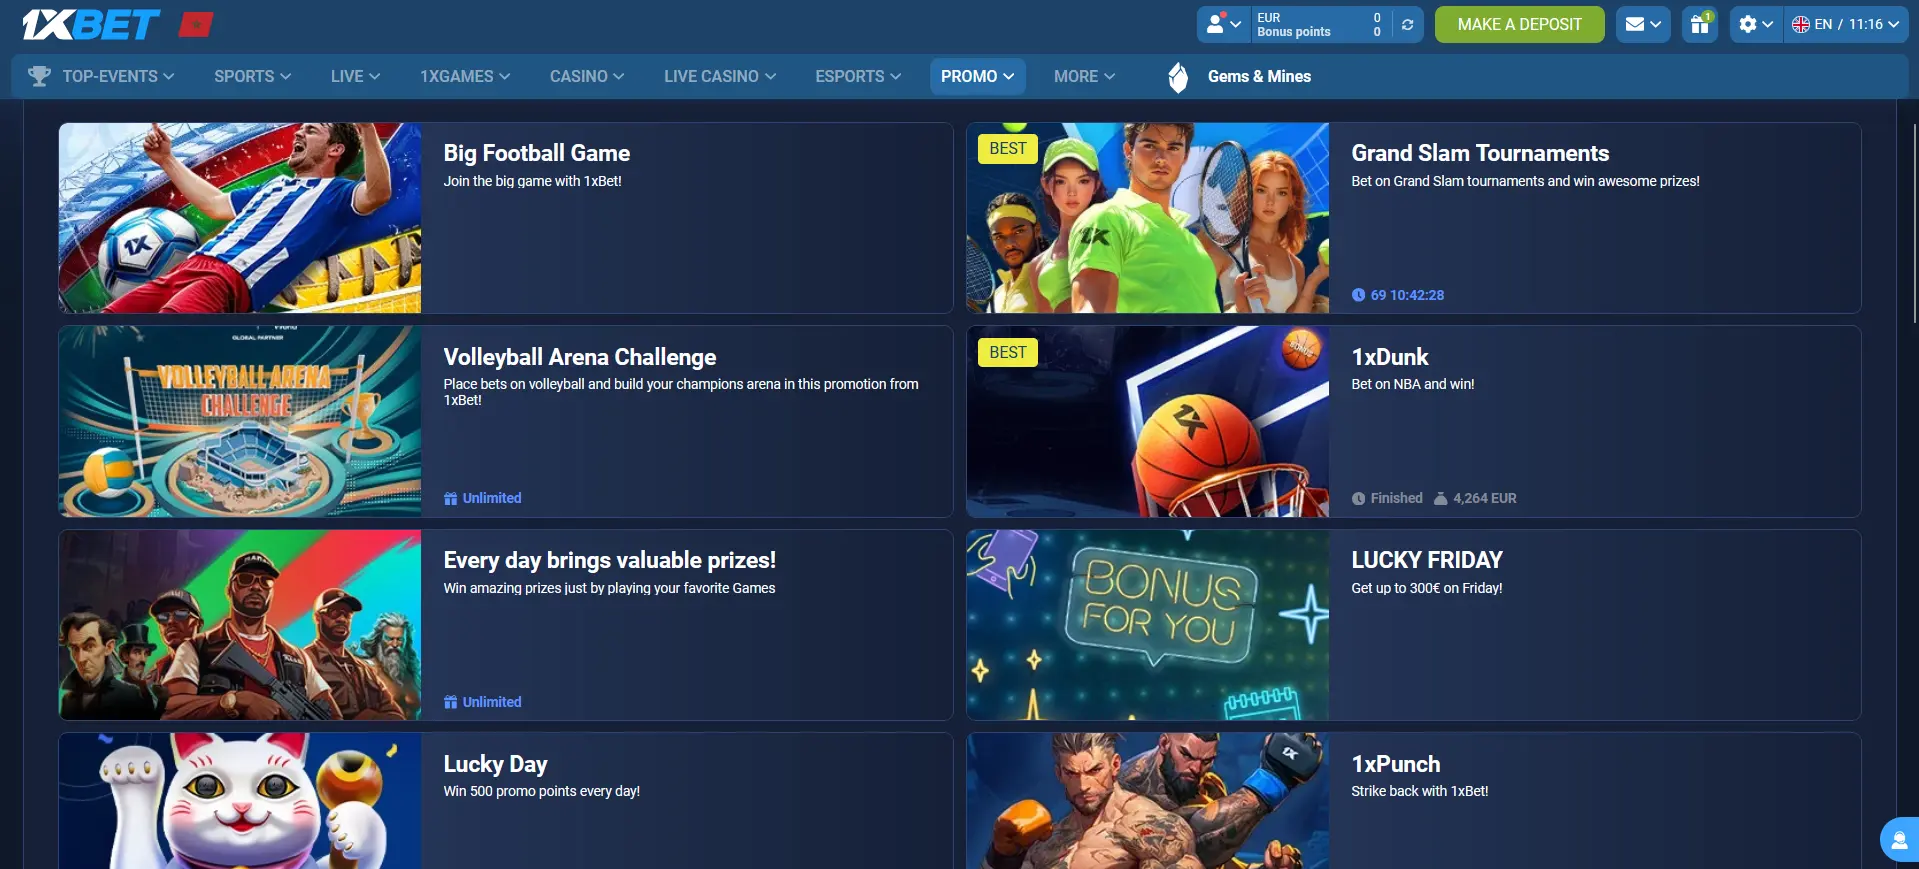The height and width of the screenshot is (869, 1919).
Task: Click 'Win 500 promo points every day!' text
Action: coord(542,791)
